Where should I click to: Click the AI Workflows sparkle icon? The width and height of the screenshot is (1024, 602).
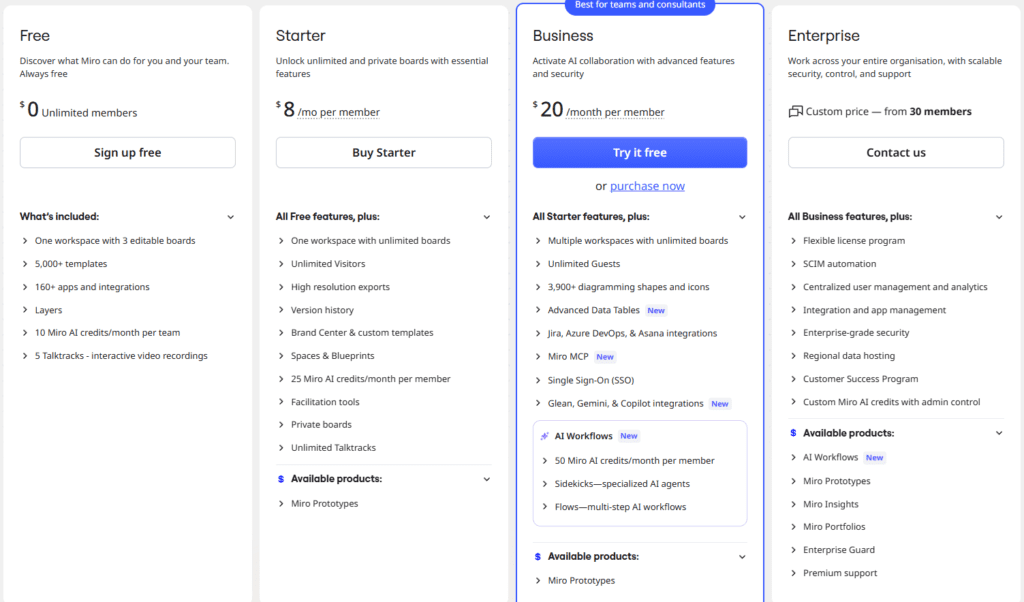pos(545,436)
